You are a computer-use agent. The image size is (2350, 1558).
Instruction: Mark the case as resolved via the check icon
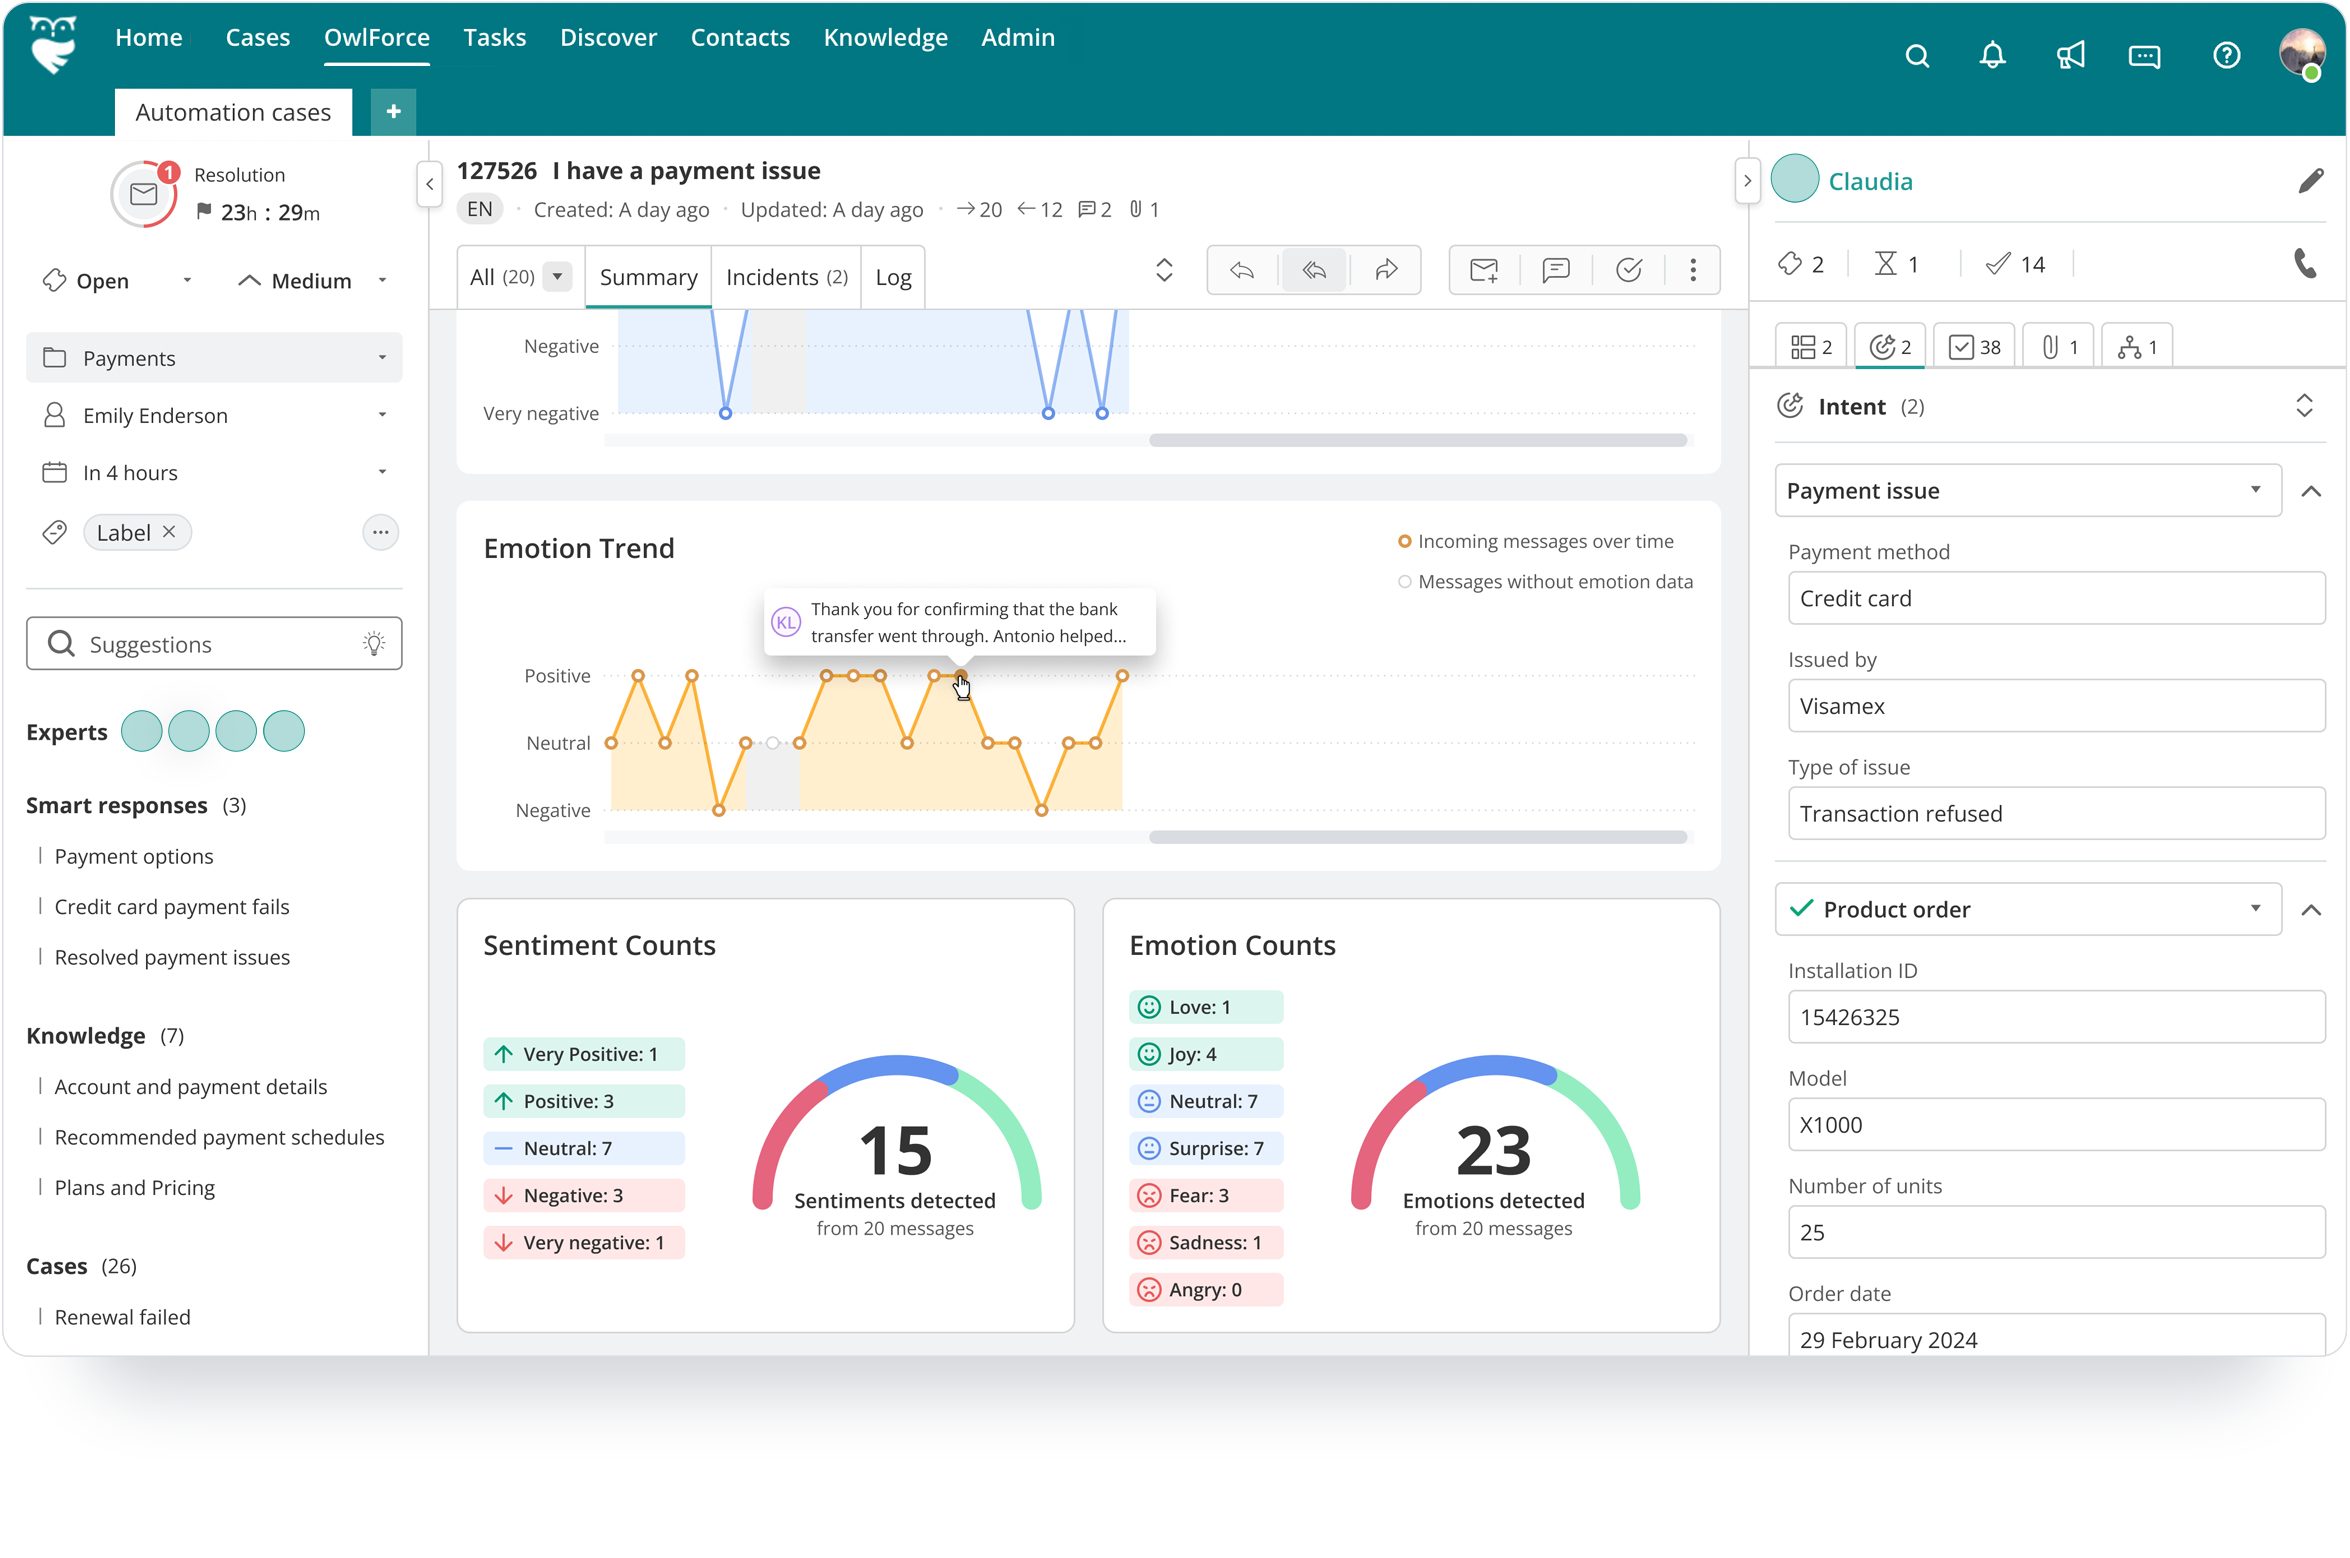(1629, 270)
